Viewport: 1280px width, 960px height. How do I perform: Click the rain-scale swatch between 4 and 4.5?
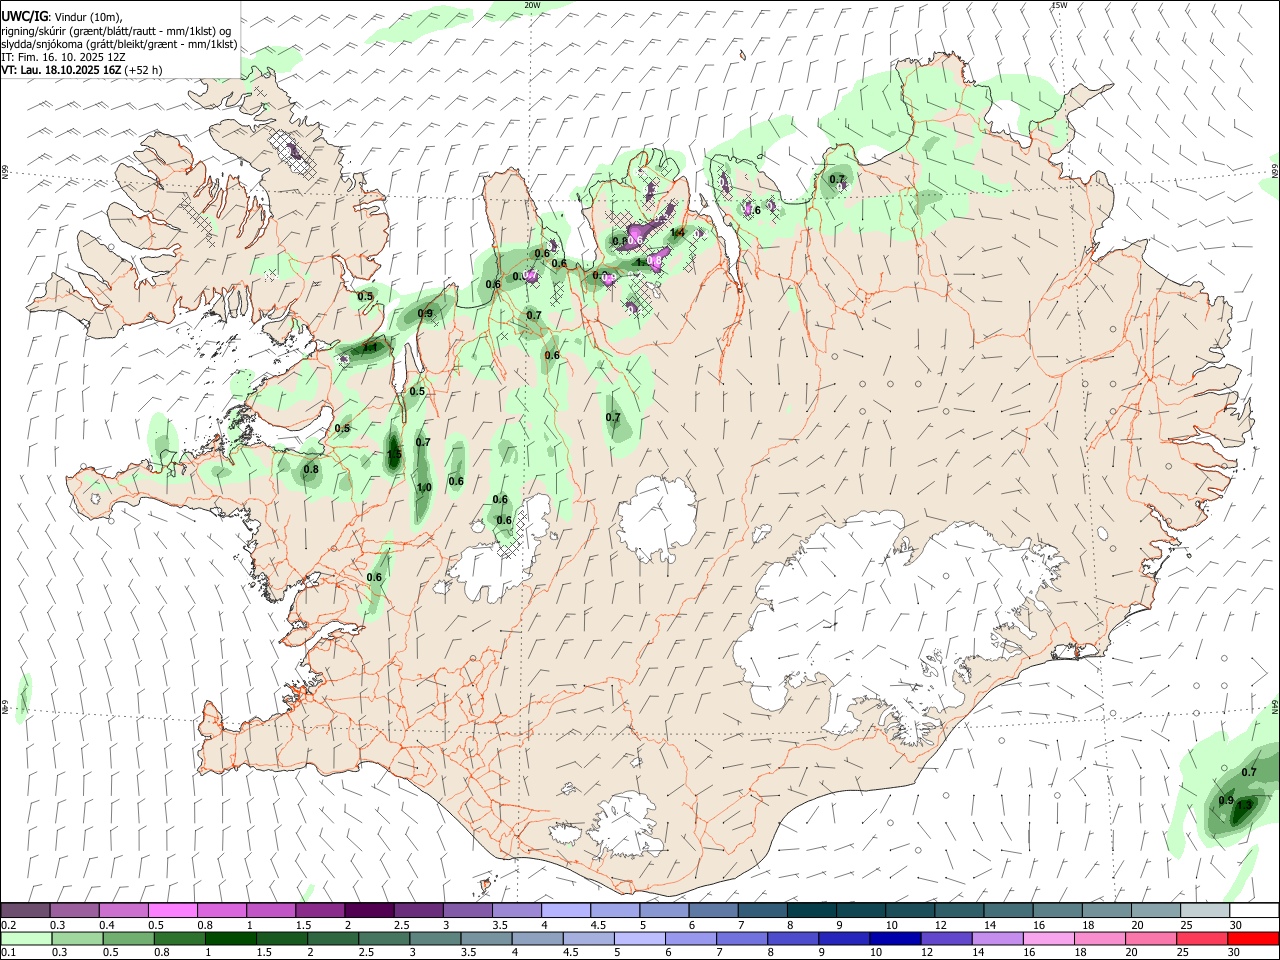tap(536, 938)
